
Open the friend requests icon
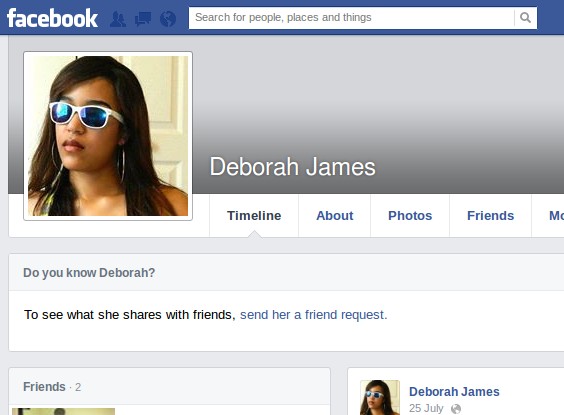tap(118, 19)
